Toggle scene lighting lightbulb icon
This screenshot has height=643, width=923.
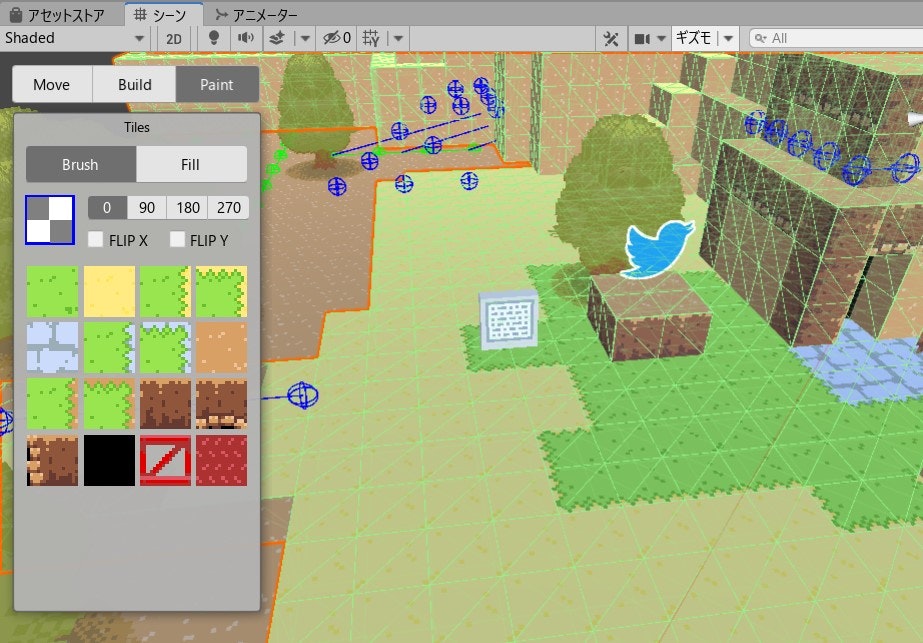point(214,38)
